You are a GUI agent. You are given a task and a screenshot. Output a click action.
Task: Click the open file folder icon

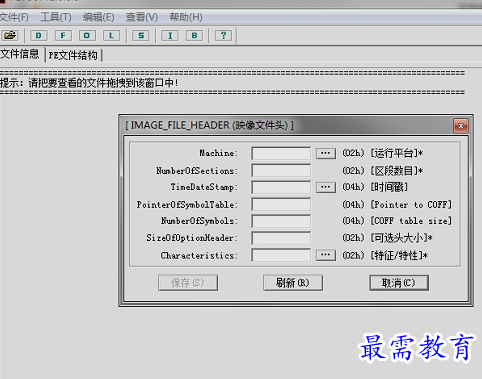pos(10,35)
